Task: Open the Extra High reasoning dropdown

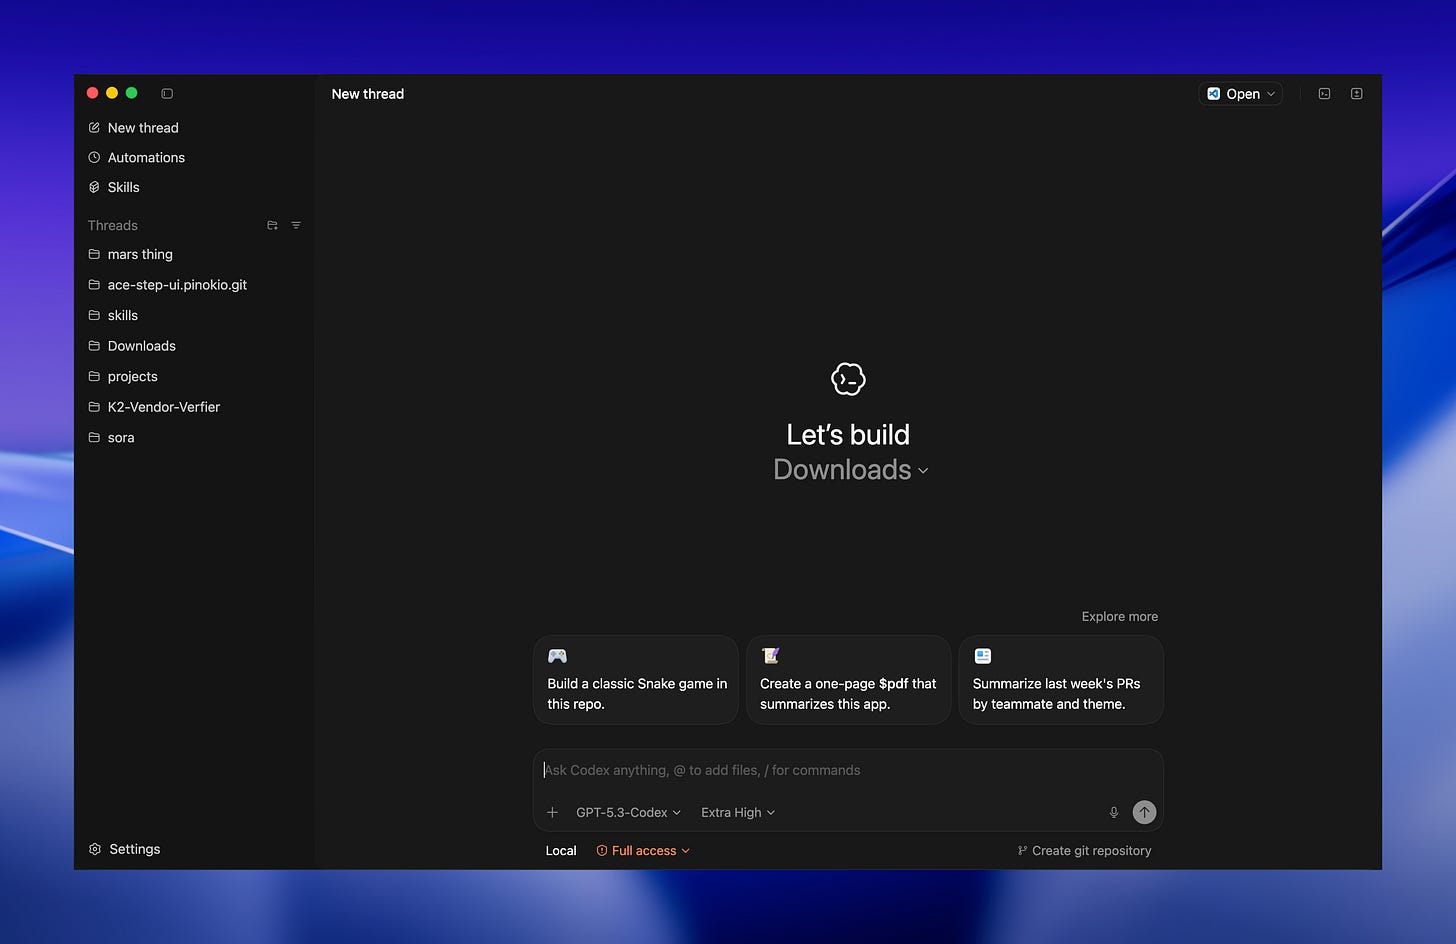Action: point(738,813)
